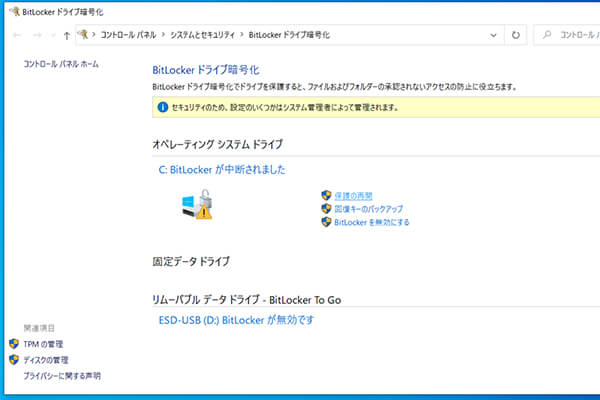Image resolution: width=600 pixels, height=400 pixels.
Task: Click the shield icon beside TPM の管理
Action: point(14,344)
